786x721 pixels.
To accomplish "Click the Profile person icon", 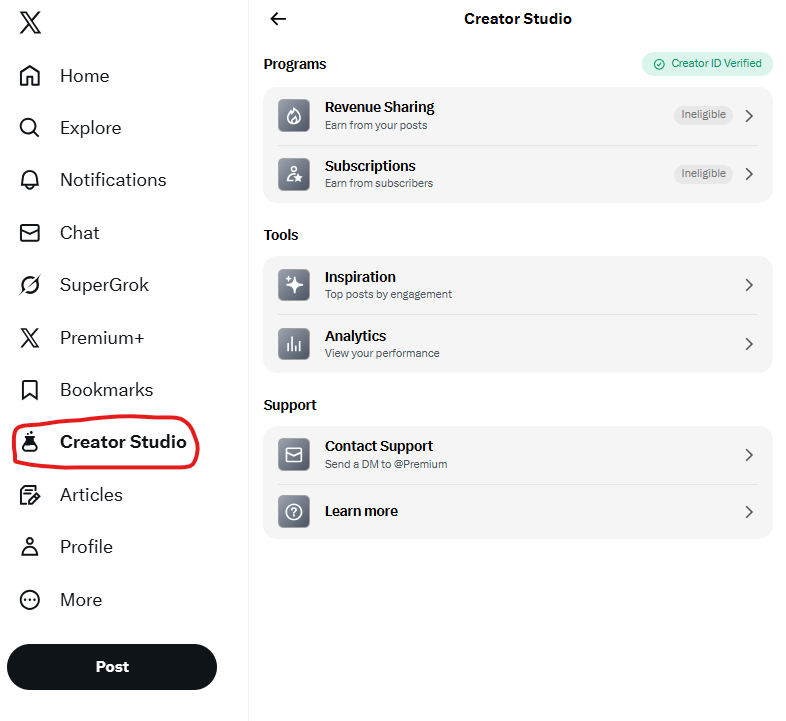I will tap(30, 547).
